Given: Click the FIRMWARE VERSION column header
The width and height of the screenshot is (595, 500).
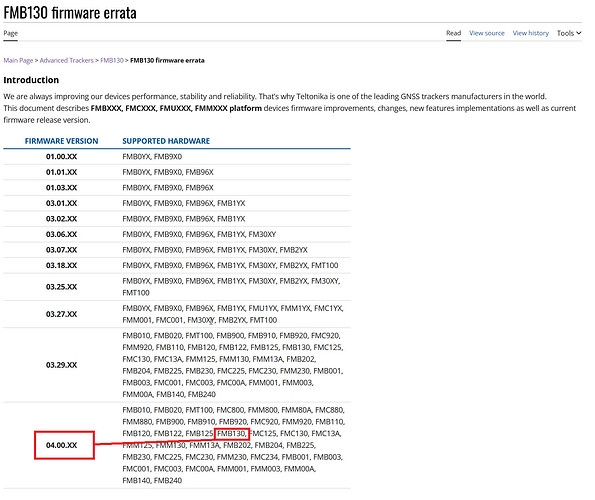Looking at the screenshot, I should tap(61, 141).
